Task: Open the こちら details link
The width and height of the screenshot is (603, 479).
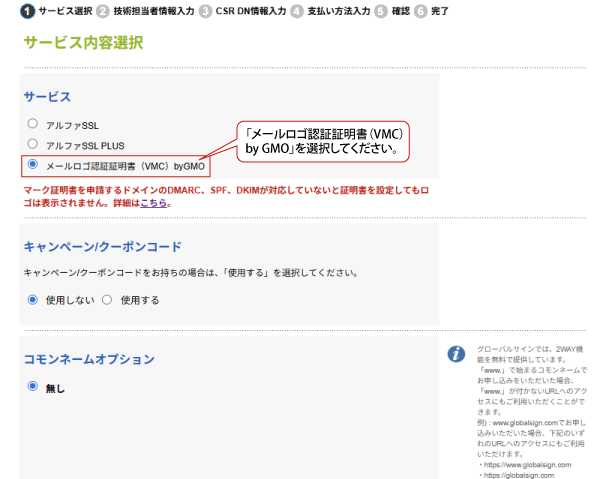Action: click(x=153, y=203)
